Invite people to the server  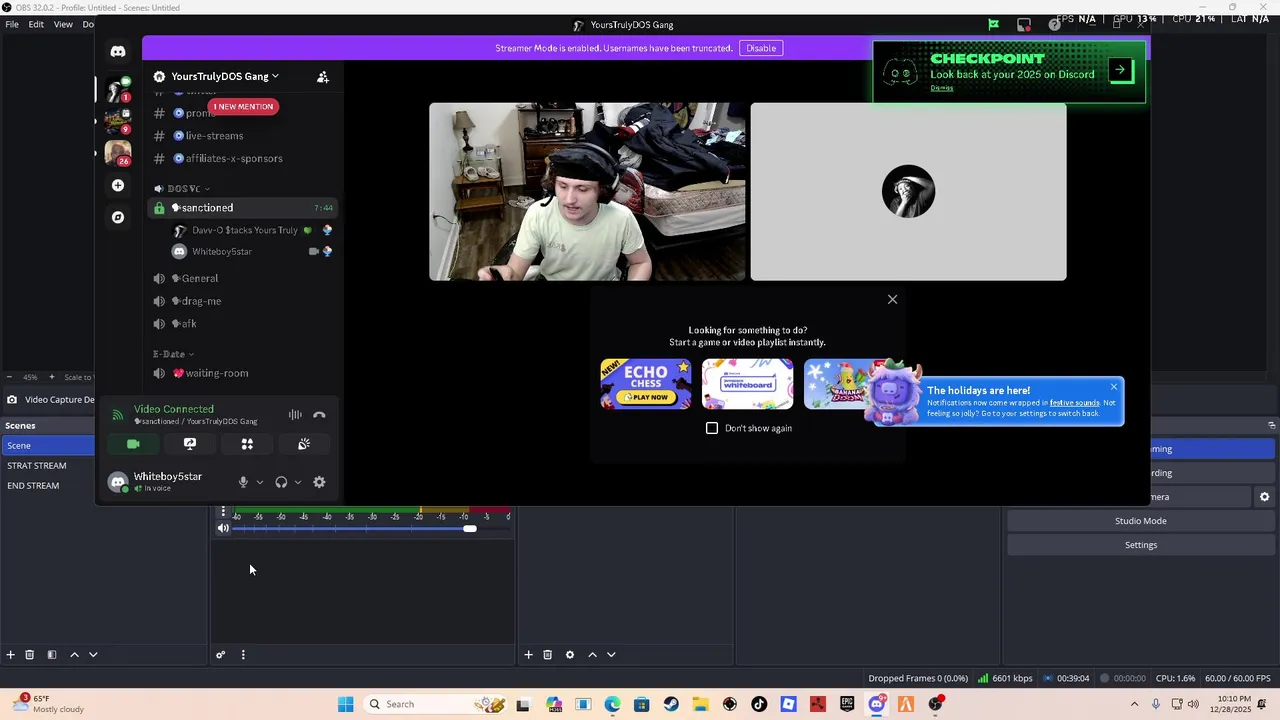click(x=323, y=77)
